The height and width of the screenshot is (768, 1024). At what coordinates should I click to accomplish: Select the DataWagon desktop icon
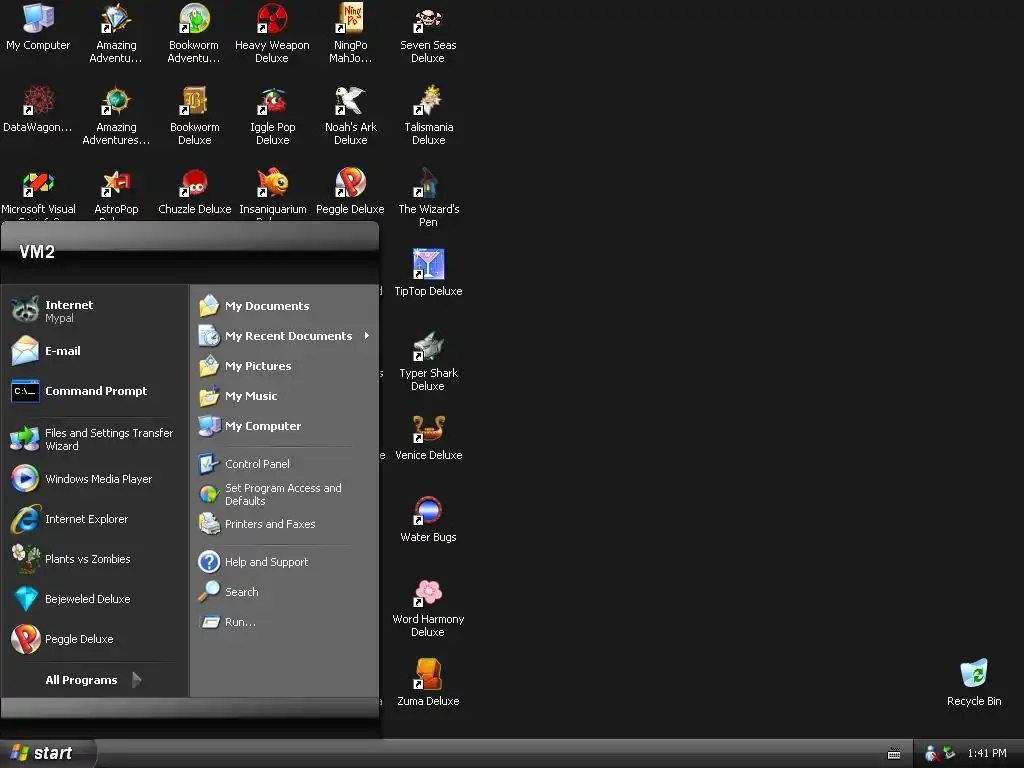38,109
